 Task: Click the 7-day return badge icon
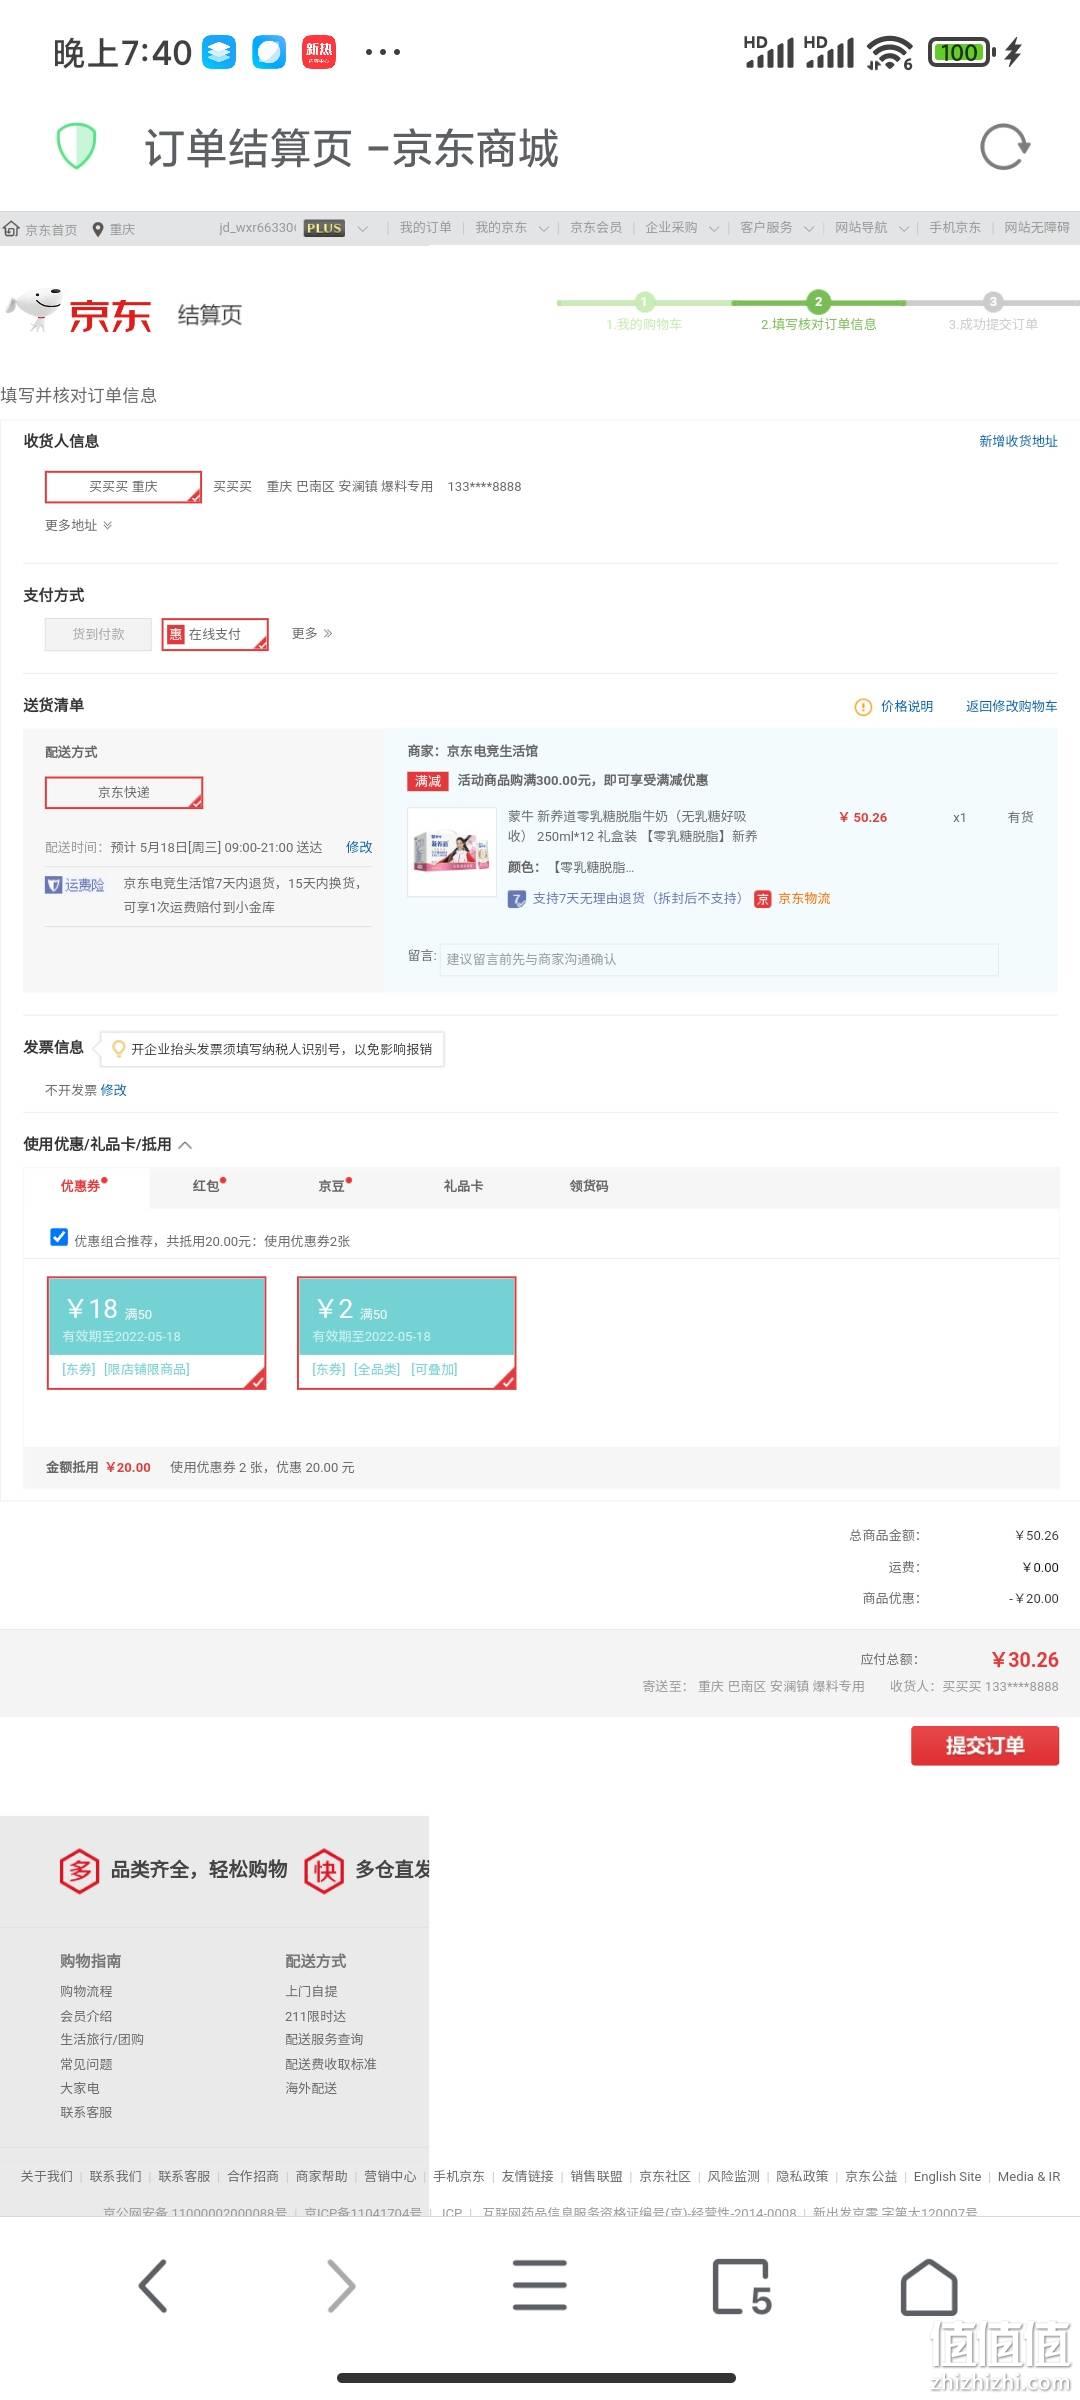(517, 899)
